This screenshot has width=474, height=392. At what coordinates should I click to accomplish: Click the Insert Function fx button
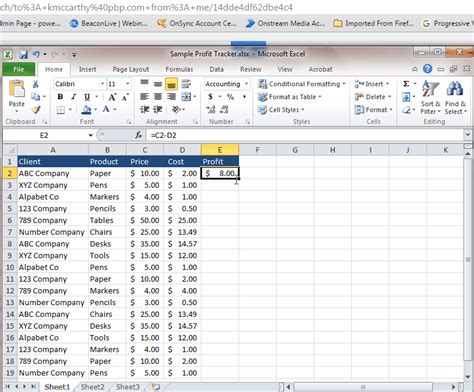click(x=139, y=135)
